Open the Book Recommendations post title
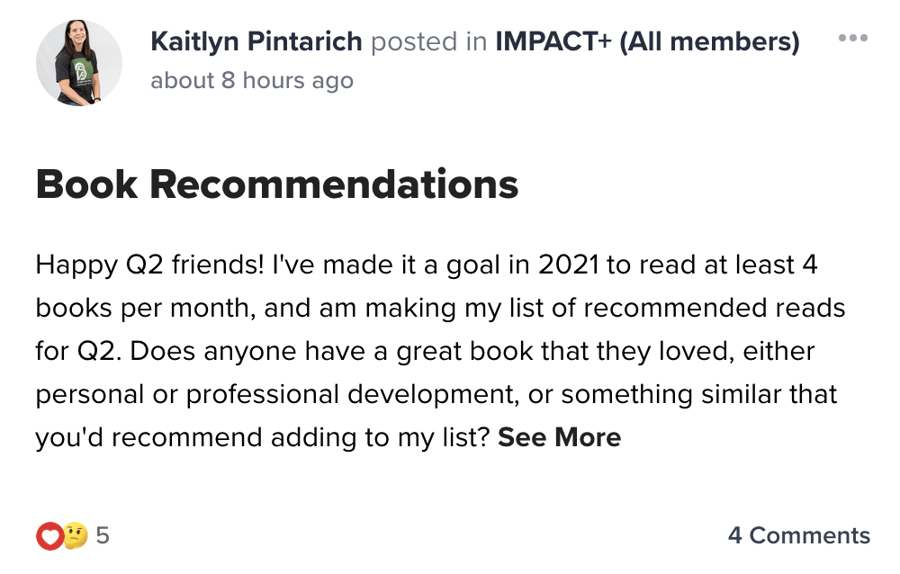The height and width of the screenshot is (574, 900). click(x=277, y=185)
